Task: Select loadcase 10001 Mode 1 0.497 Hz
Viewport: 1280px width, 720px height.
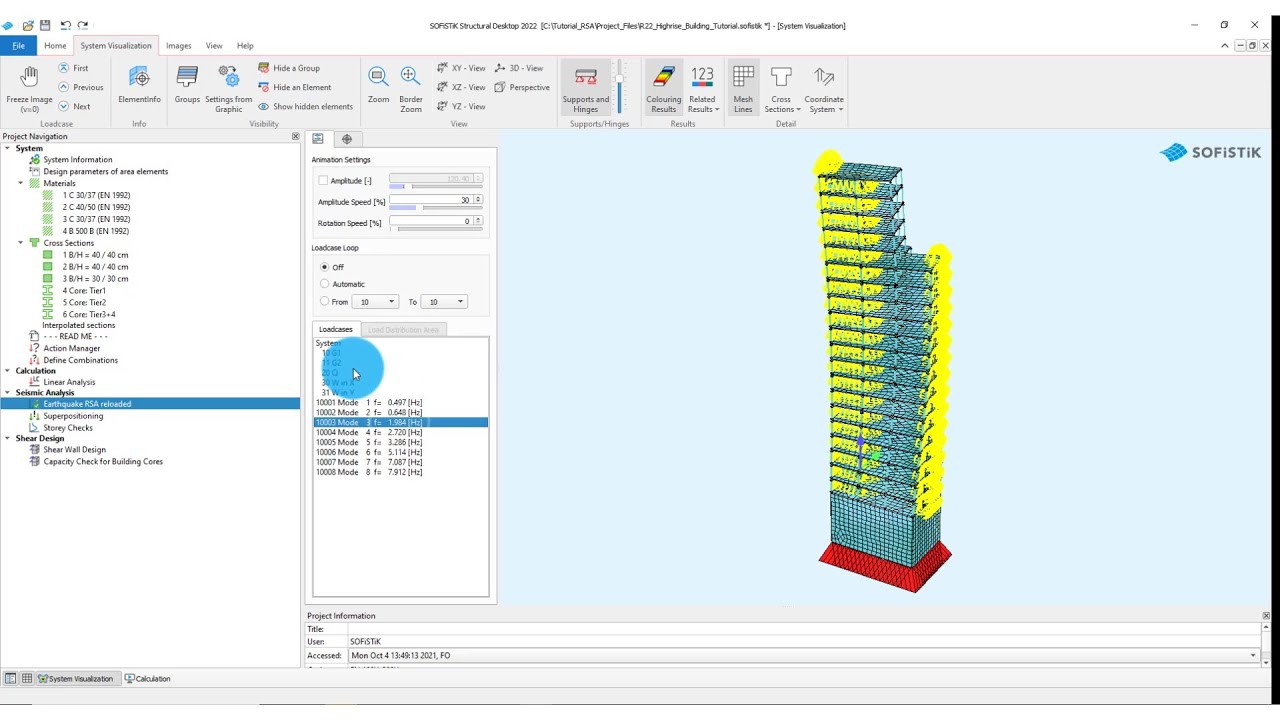Action: pyautogui.click(x=401, y=402)
